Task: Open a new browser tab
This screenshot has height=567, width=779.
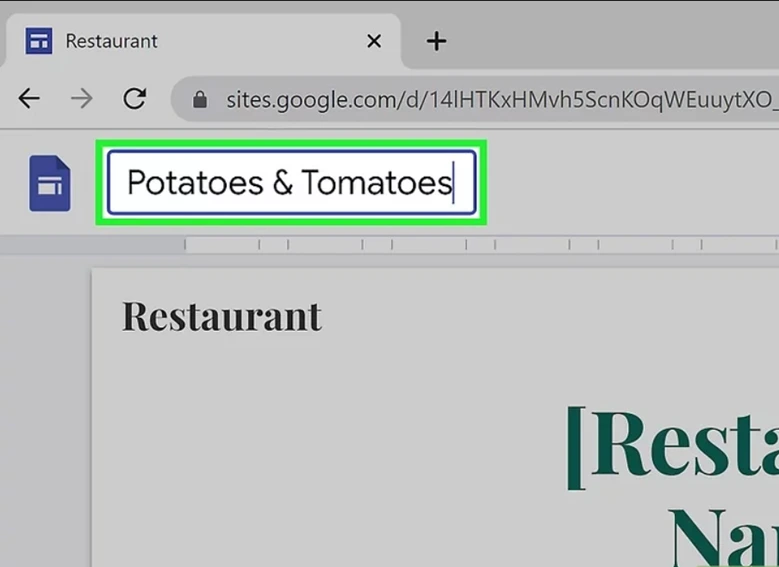Action: coord(436,41)
